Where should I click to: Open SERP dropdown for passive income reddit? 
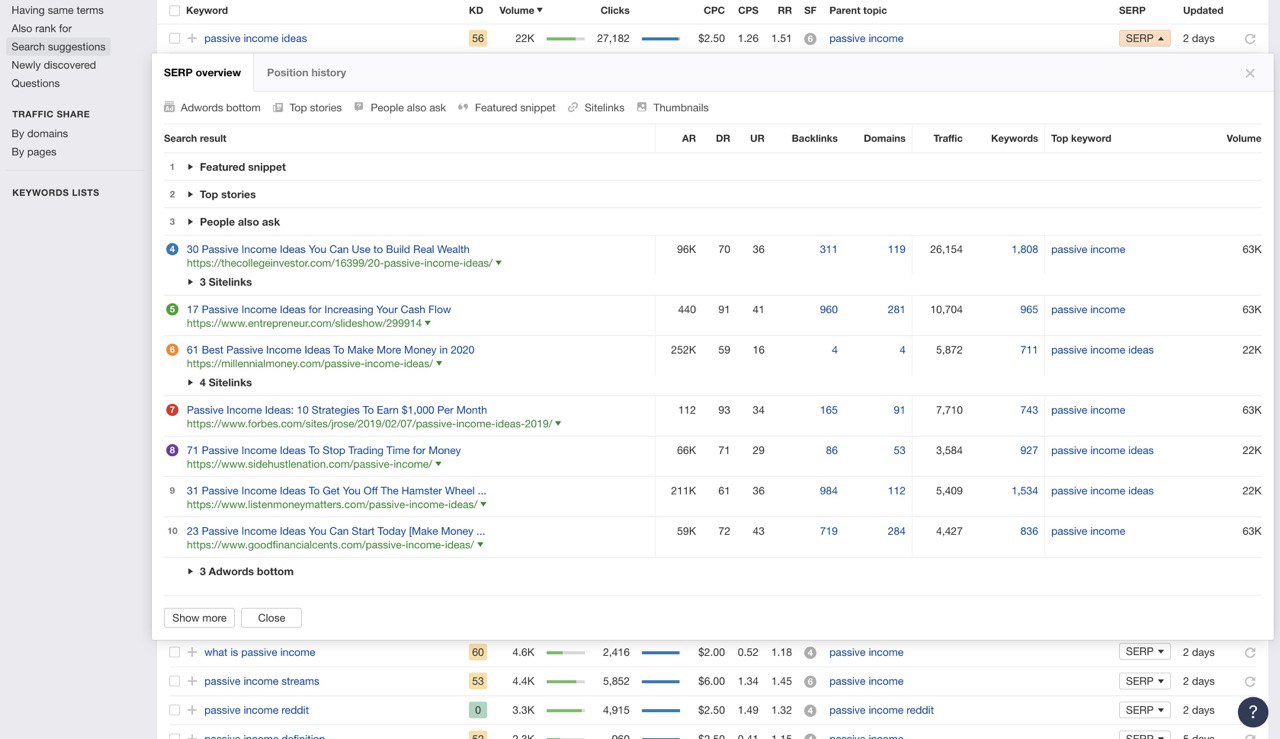[1144, 710]
